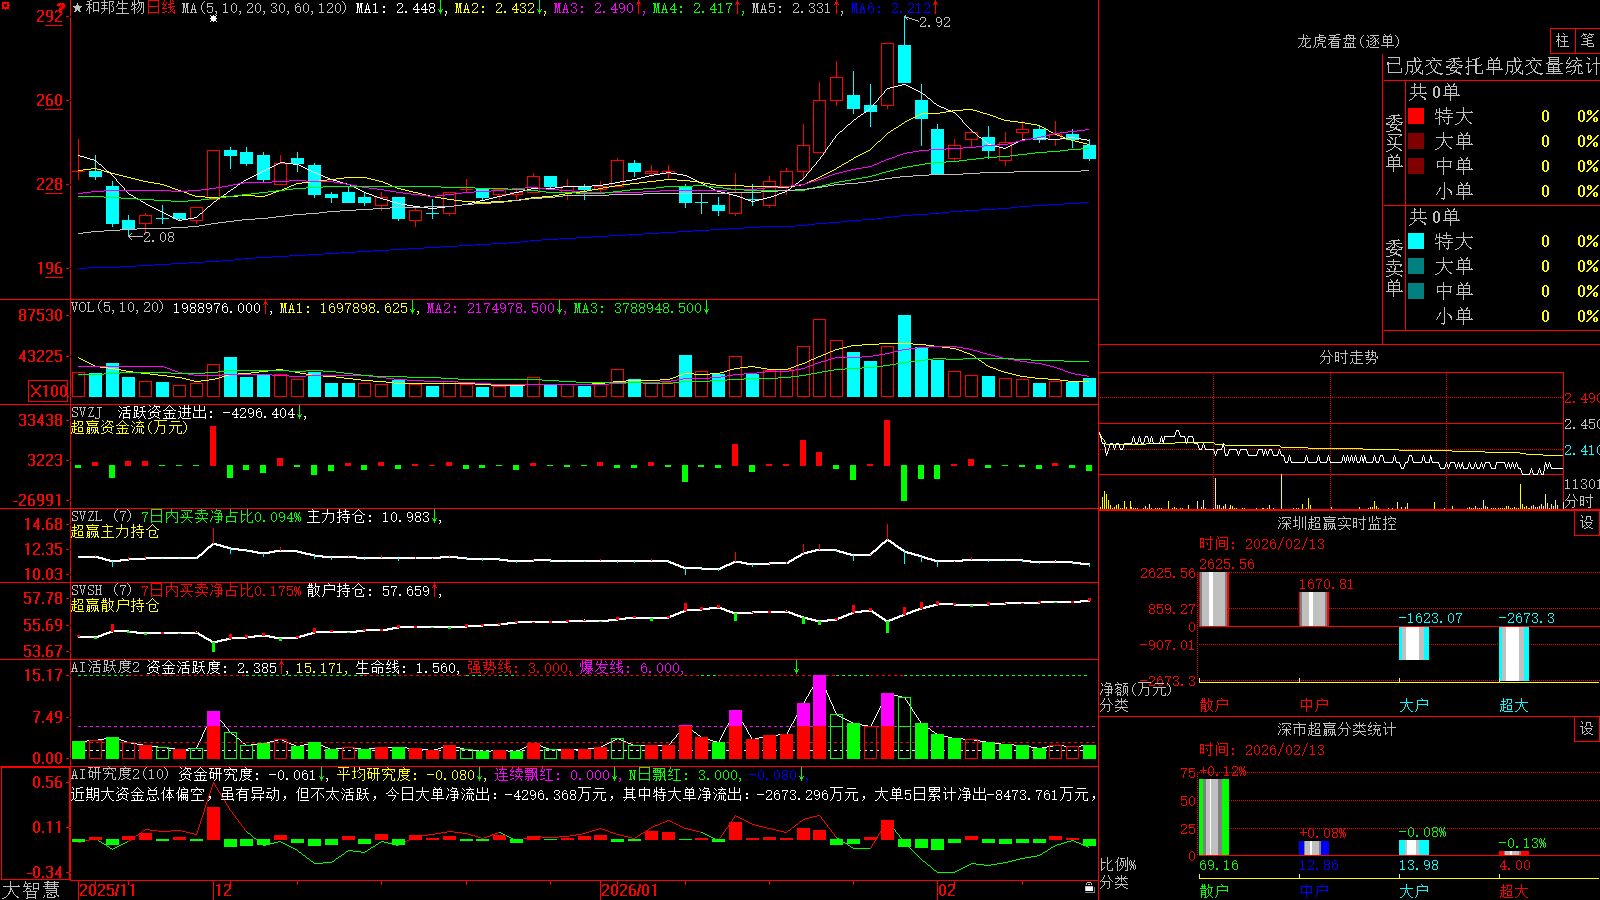The width and height of the screenshot is (1600, 900).
Task: Click the cyan 特大 sell-order color swatch
Action: [x=1416, y=241]
